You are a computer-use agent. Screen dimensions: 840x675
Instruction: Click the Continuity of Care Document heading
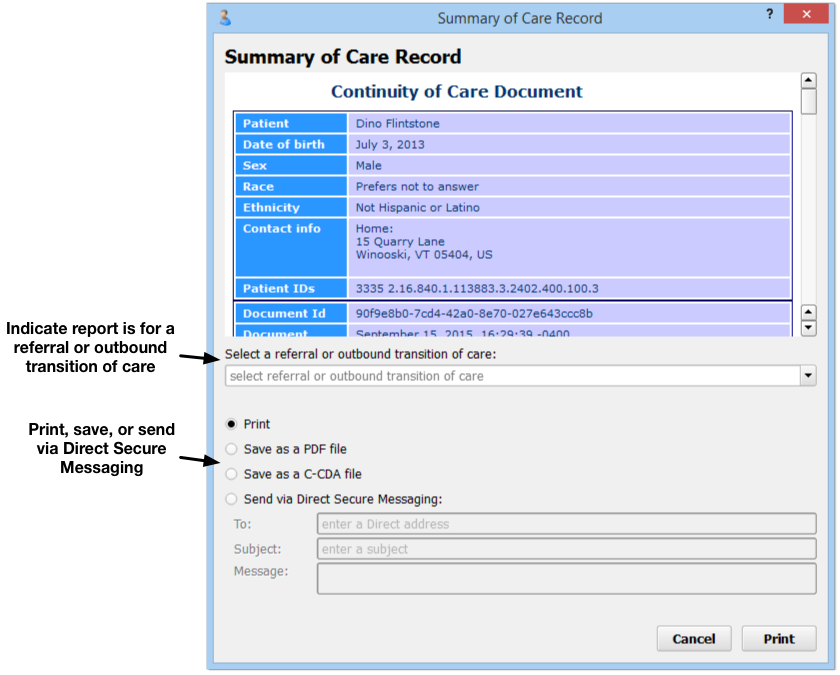456,92
